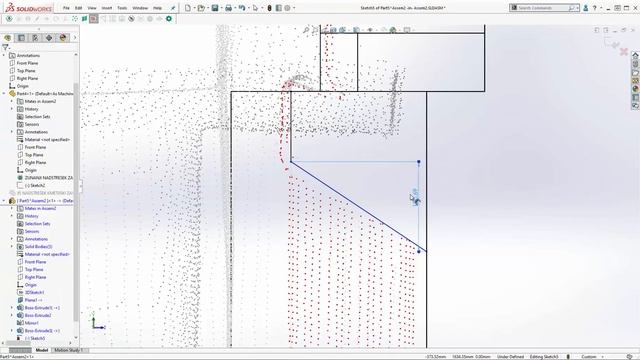Click the Options gear icon
Image resolution: width=640 pixels, height=360 pixels.
(287, 8)
